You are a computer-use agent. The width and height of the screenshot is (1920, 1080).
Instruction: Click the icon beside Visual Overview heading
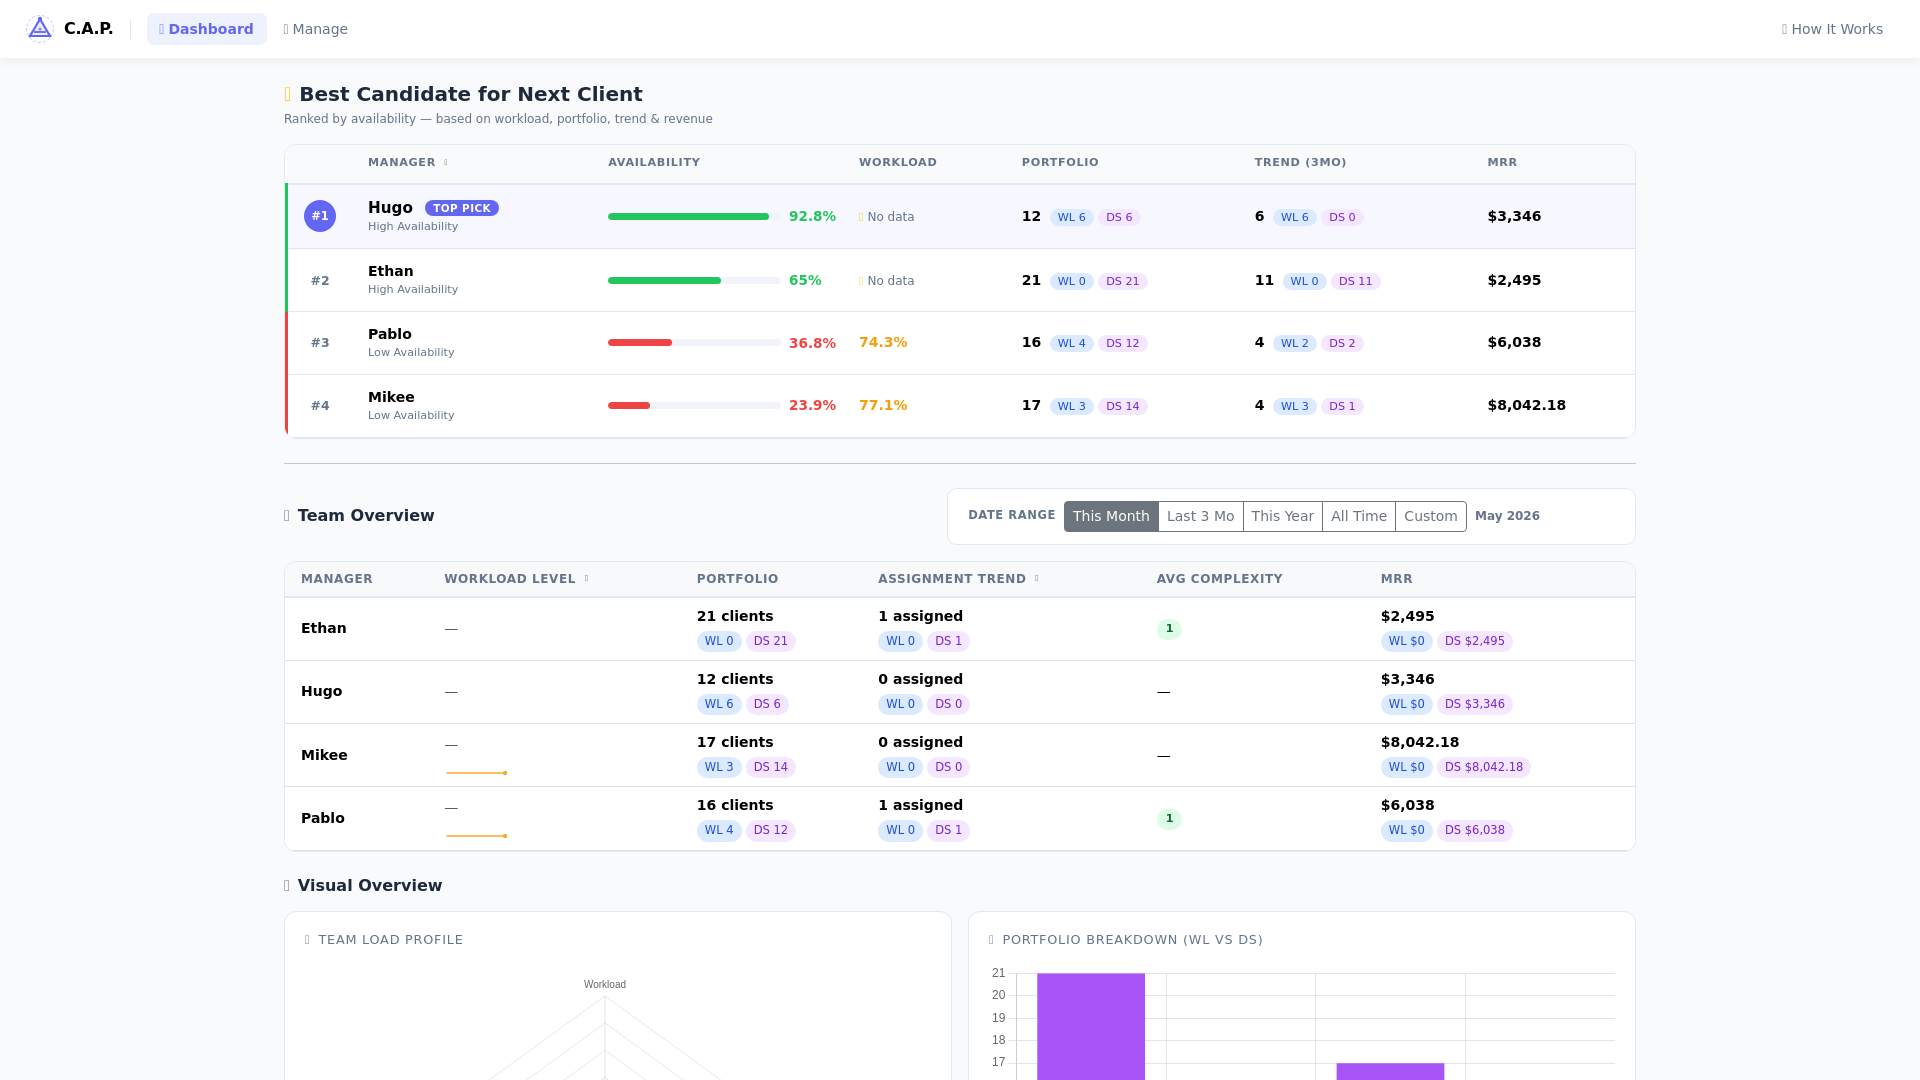click(287, 886)
